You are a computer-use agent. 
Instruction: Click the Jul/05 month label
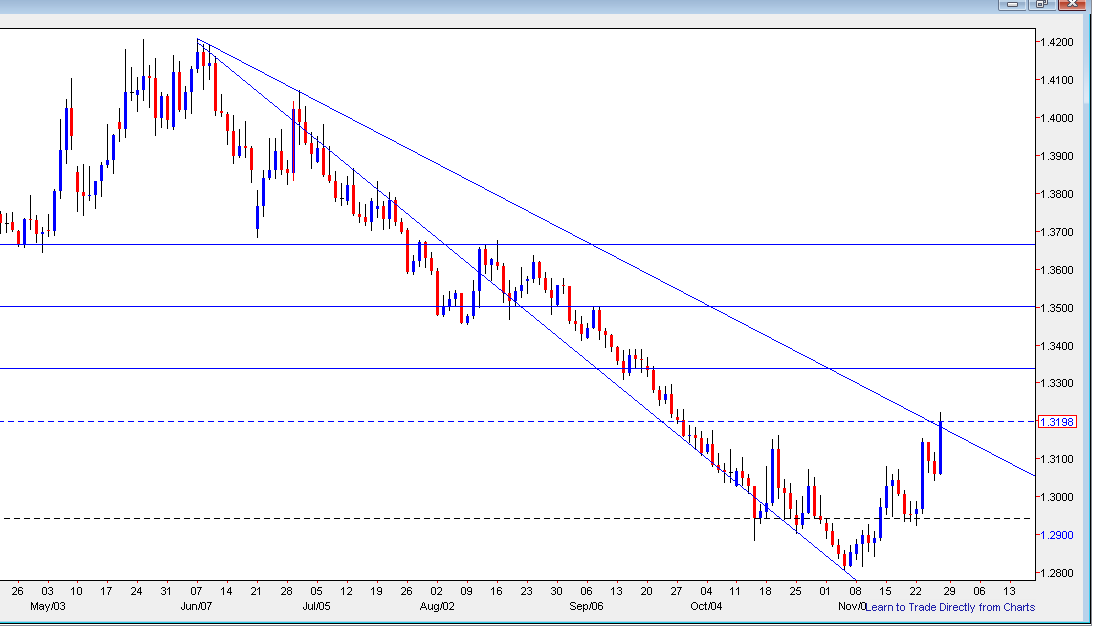click(316, 606)
